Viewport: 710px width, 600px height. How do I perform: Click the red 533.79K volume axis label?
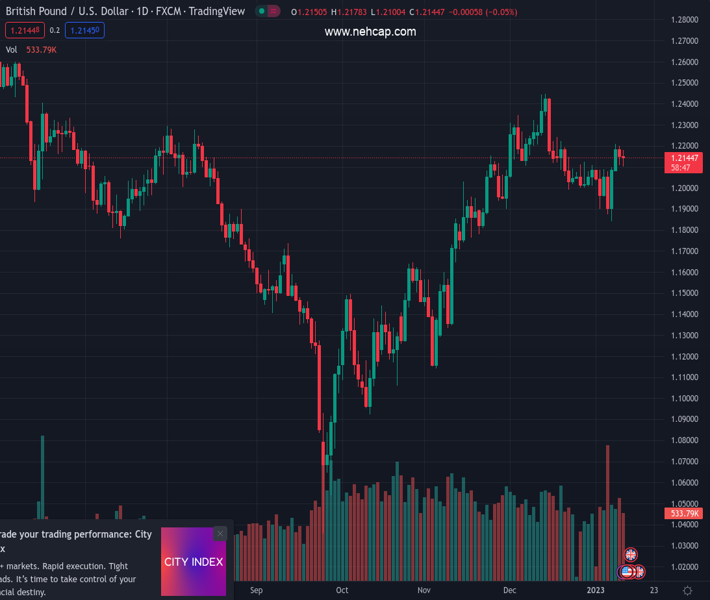685,514
